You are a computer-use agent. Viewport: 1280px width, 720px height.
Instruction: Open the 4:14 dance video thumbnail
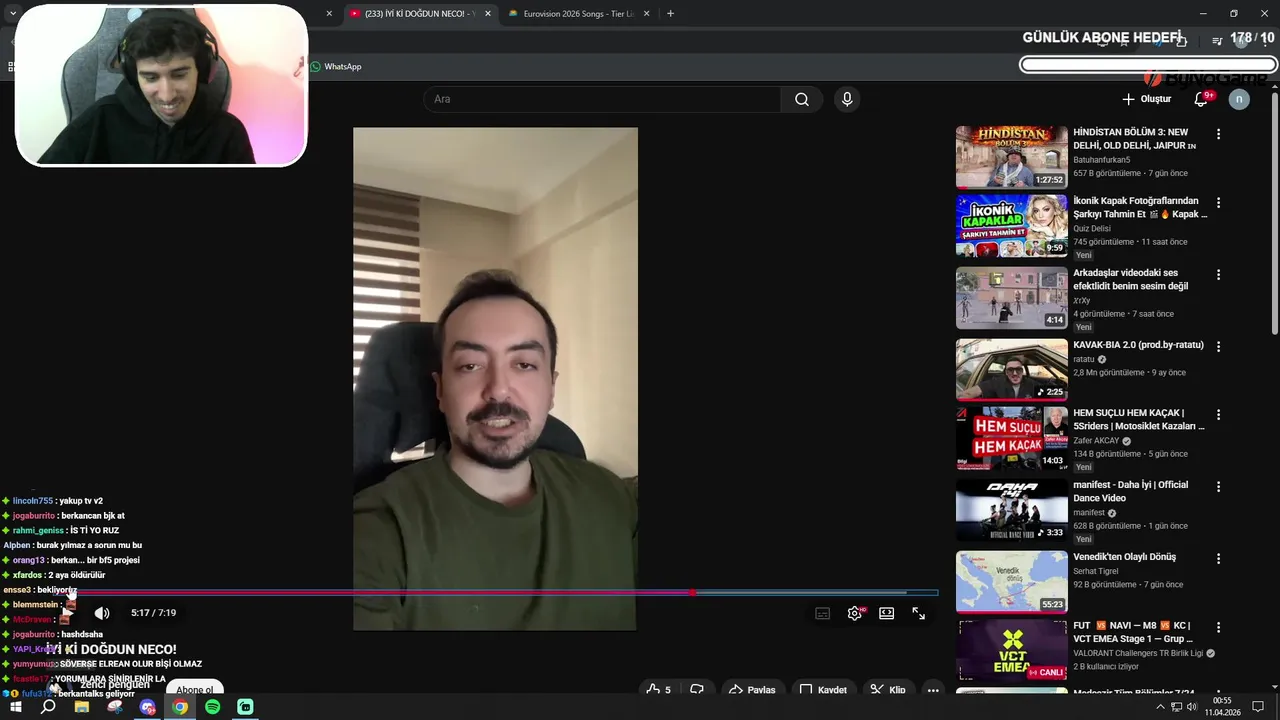tap(1012, 298)
